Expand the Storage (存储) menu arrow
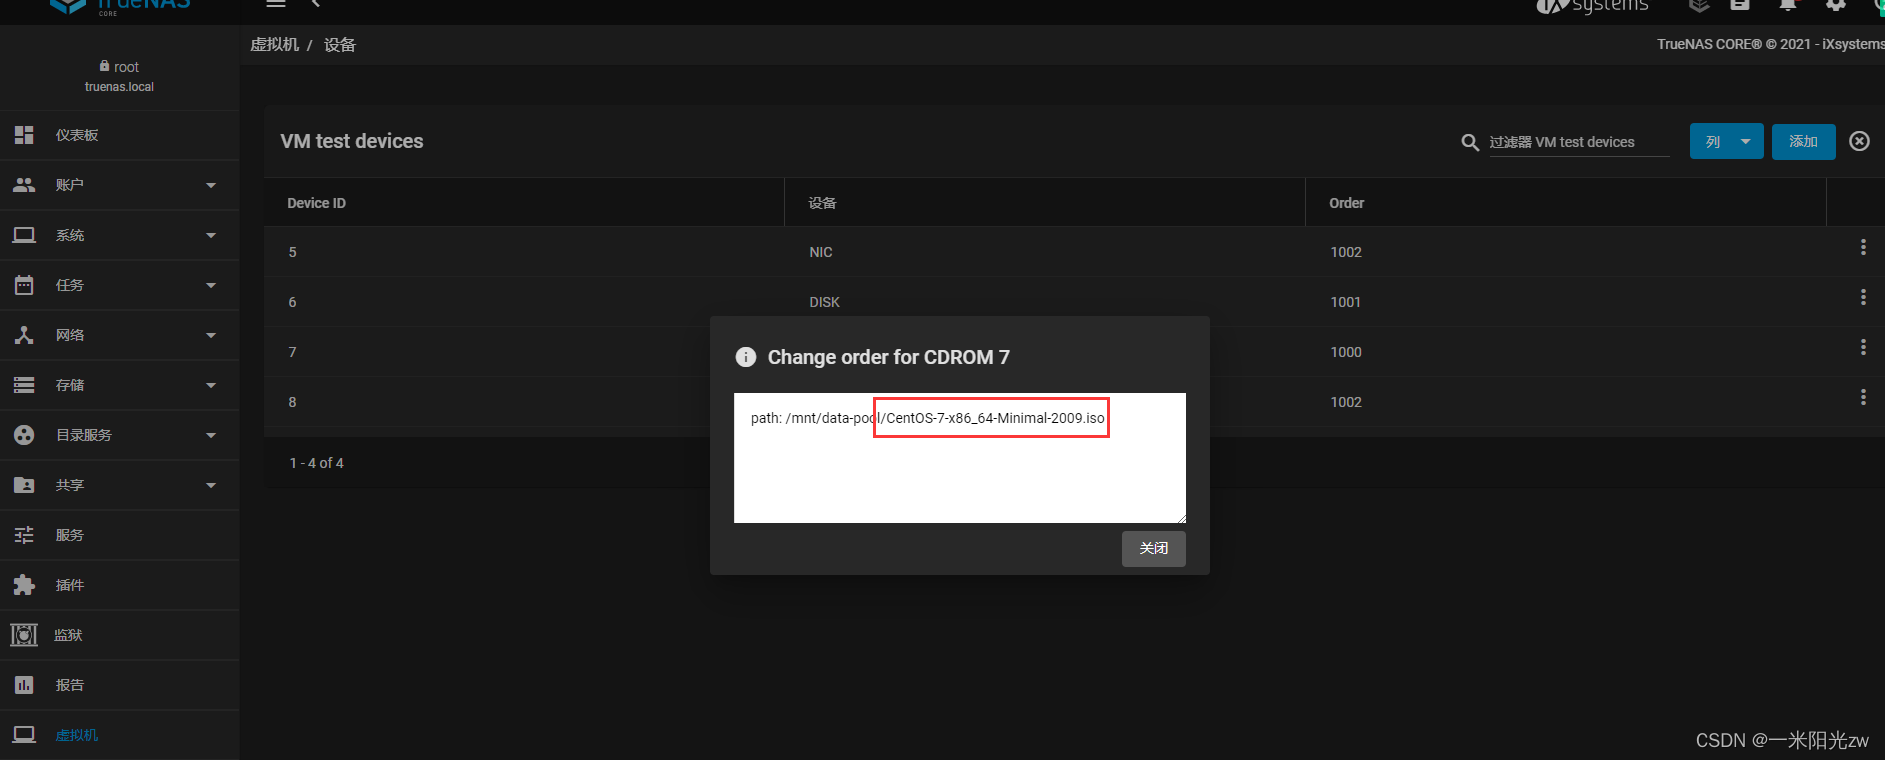Screen dimensions: 1885x760 point(211,385)
